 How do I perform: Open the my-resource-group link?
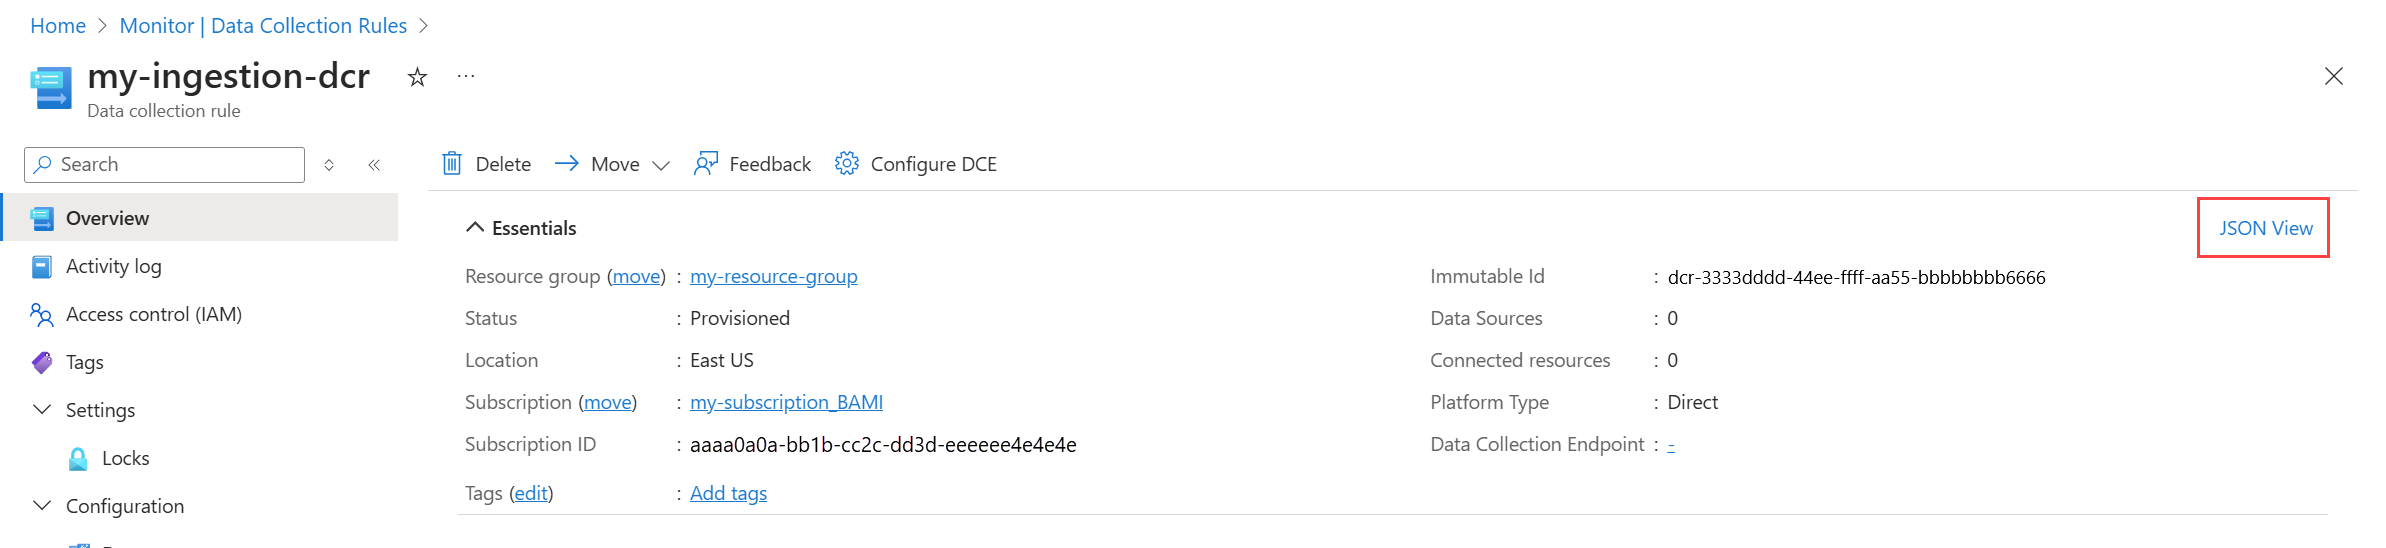tap(774, 276)
